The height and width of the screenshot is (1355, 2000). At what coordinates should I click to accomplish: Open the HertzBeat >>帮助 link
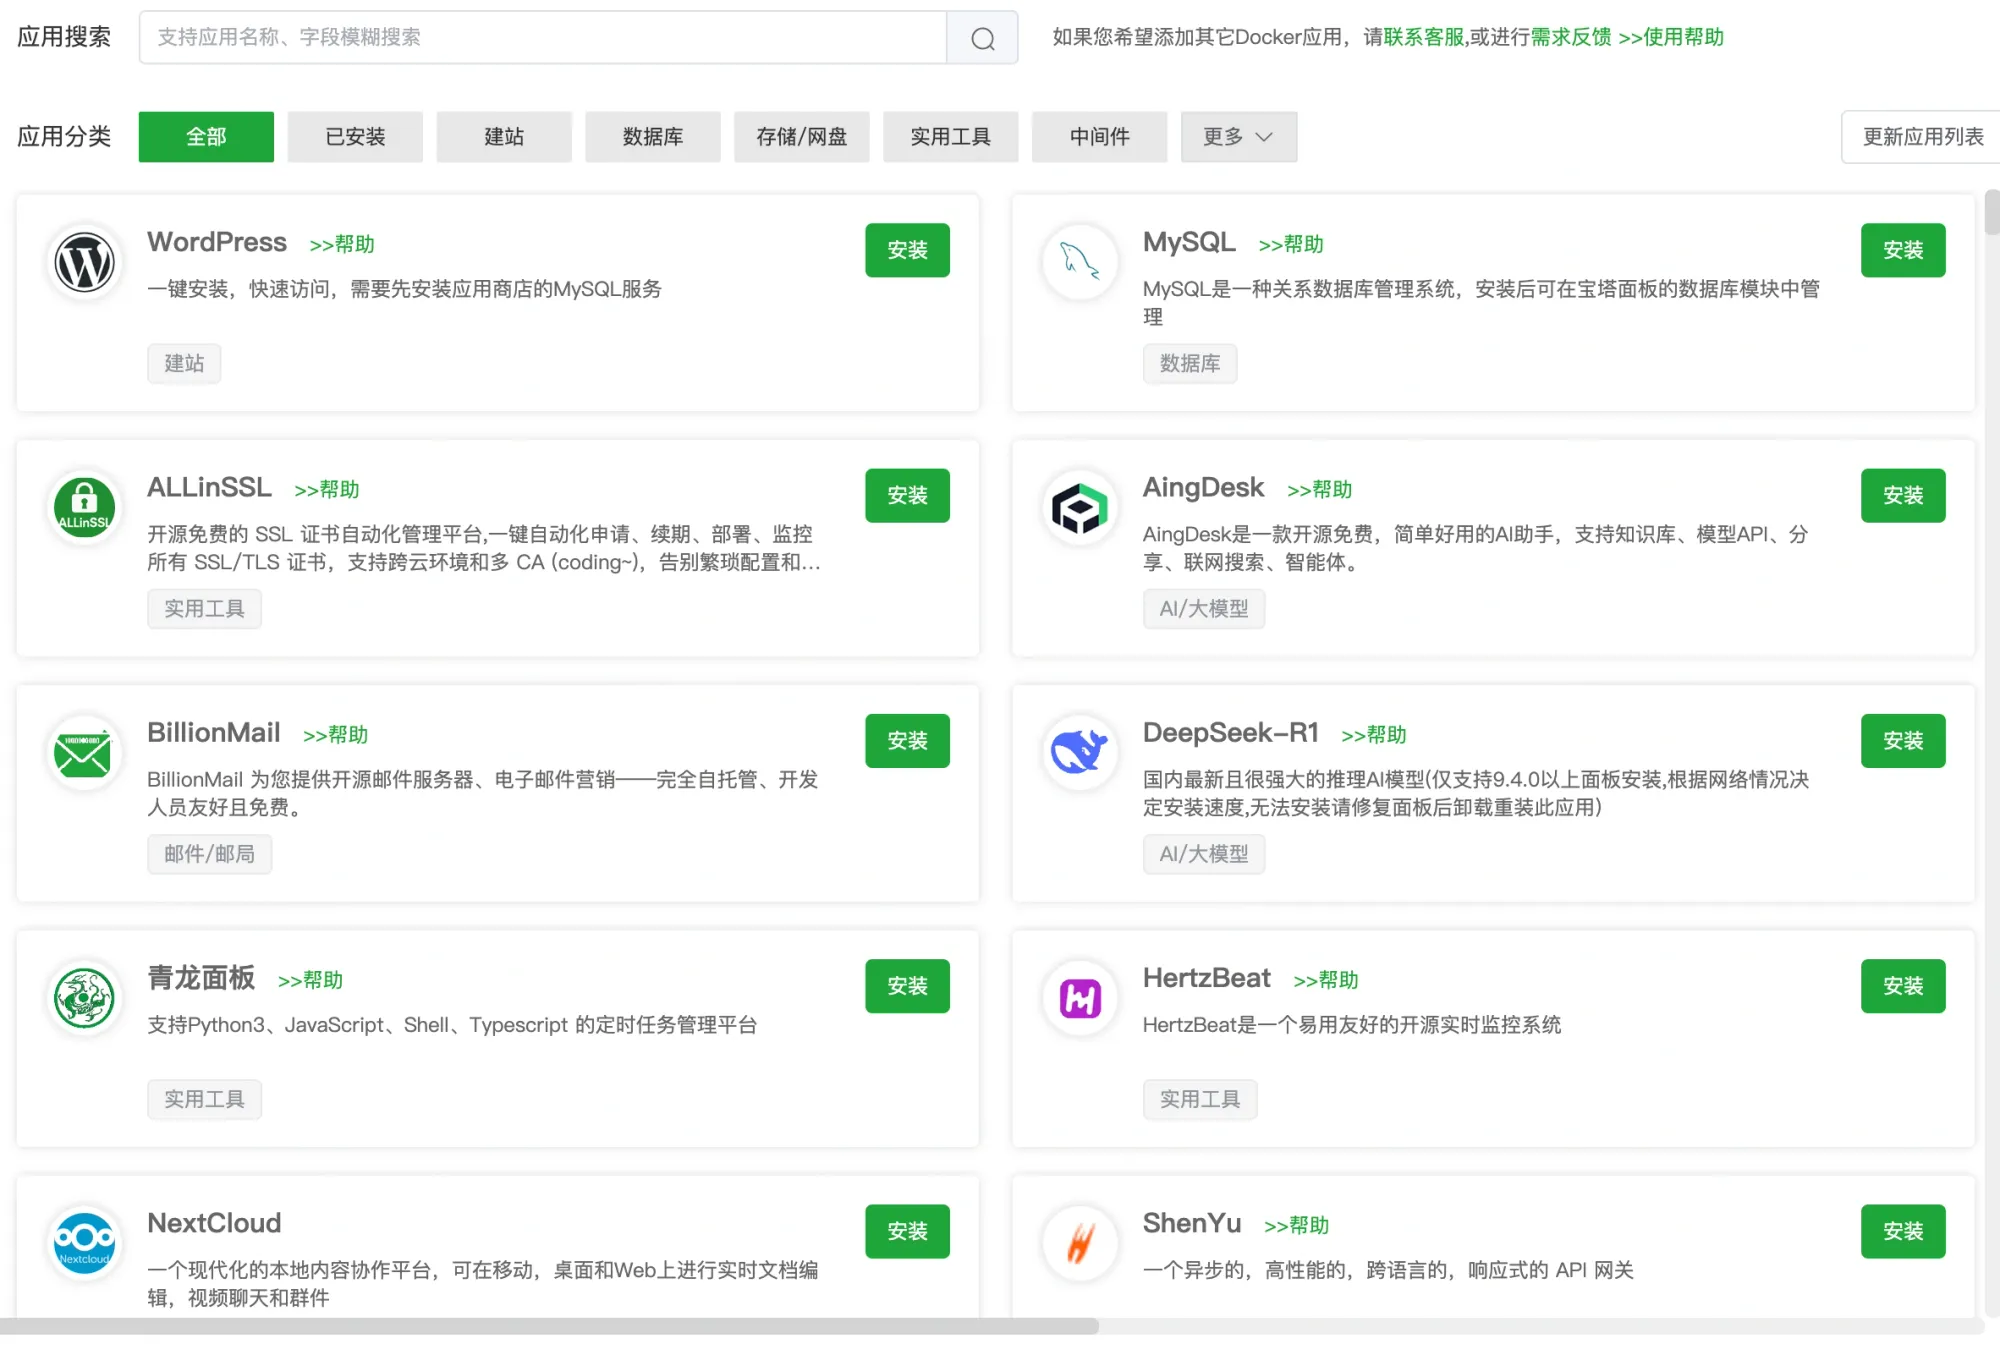tap(1326, 980)
